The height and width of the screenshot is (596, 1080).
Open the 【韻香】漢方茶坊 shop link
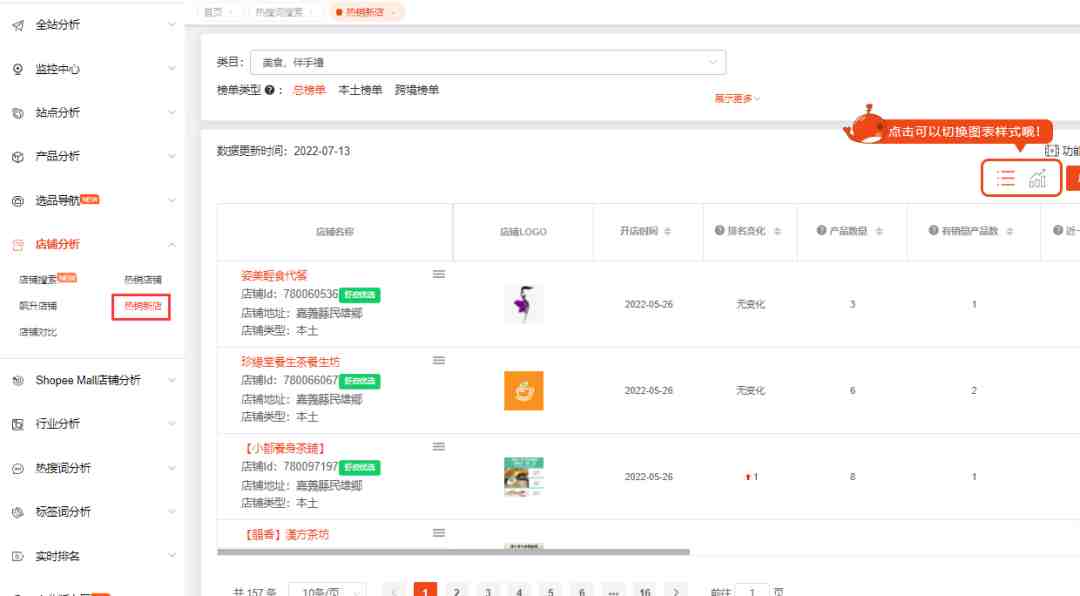(x=284, y=535)
